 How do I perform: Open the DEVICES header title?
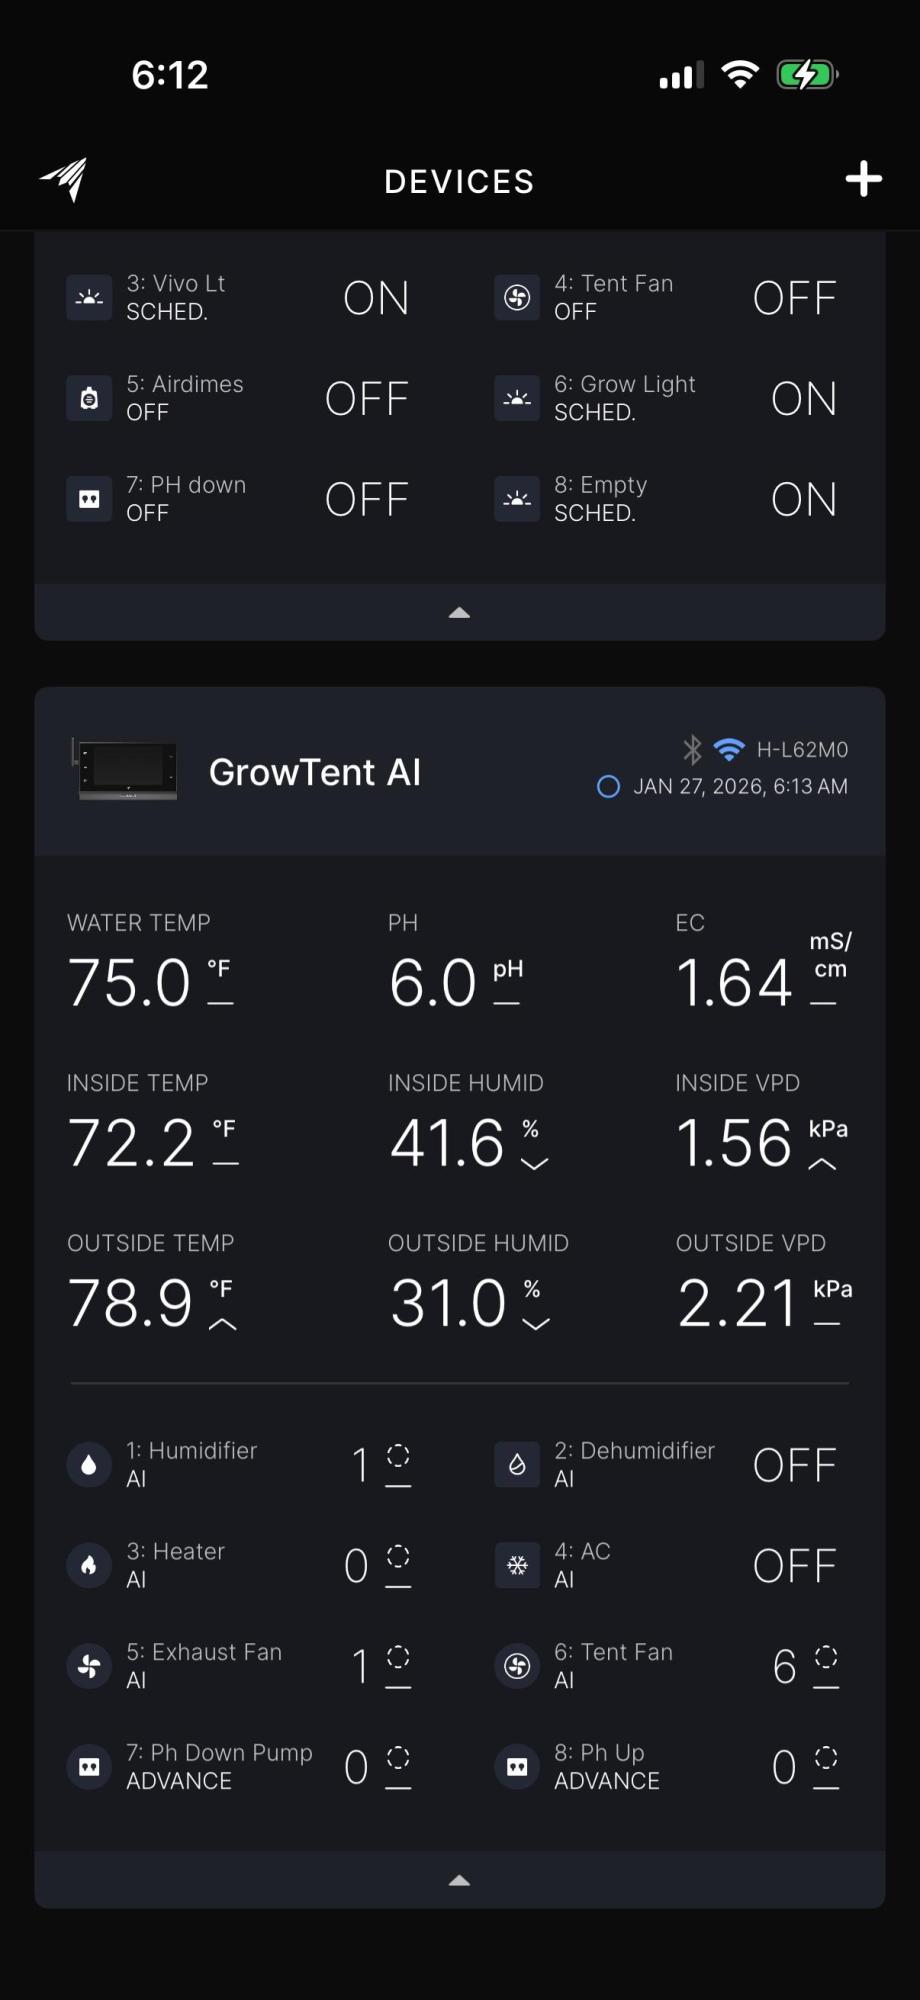tap(460, 182)
